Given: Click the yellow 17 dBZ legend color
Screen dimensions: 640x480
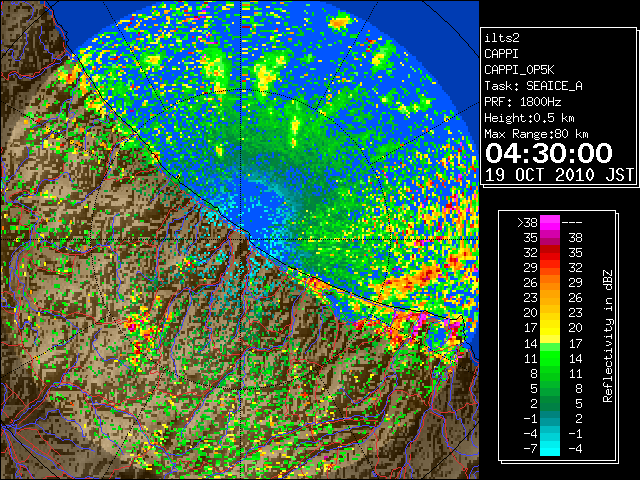Looking at the screenshot, I should point(550,328).
